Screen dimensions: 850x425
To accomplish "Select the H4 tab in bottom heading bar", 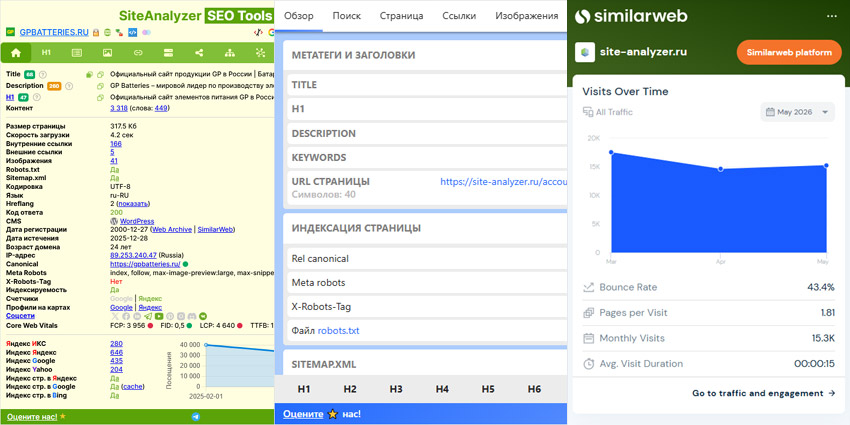I will pyautogui.click(x=442, y=389).
